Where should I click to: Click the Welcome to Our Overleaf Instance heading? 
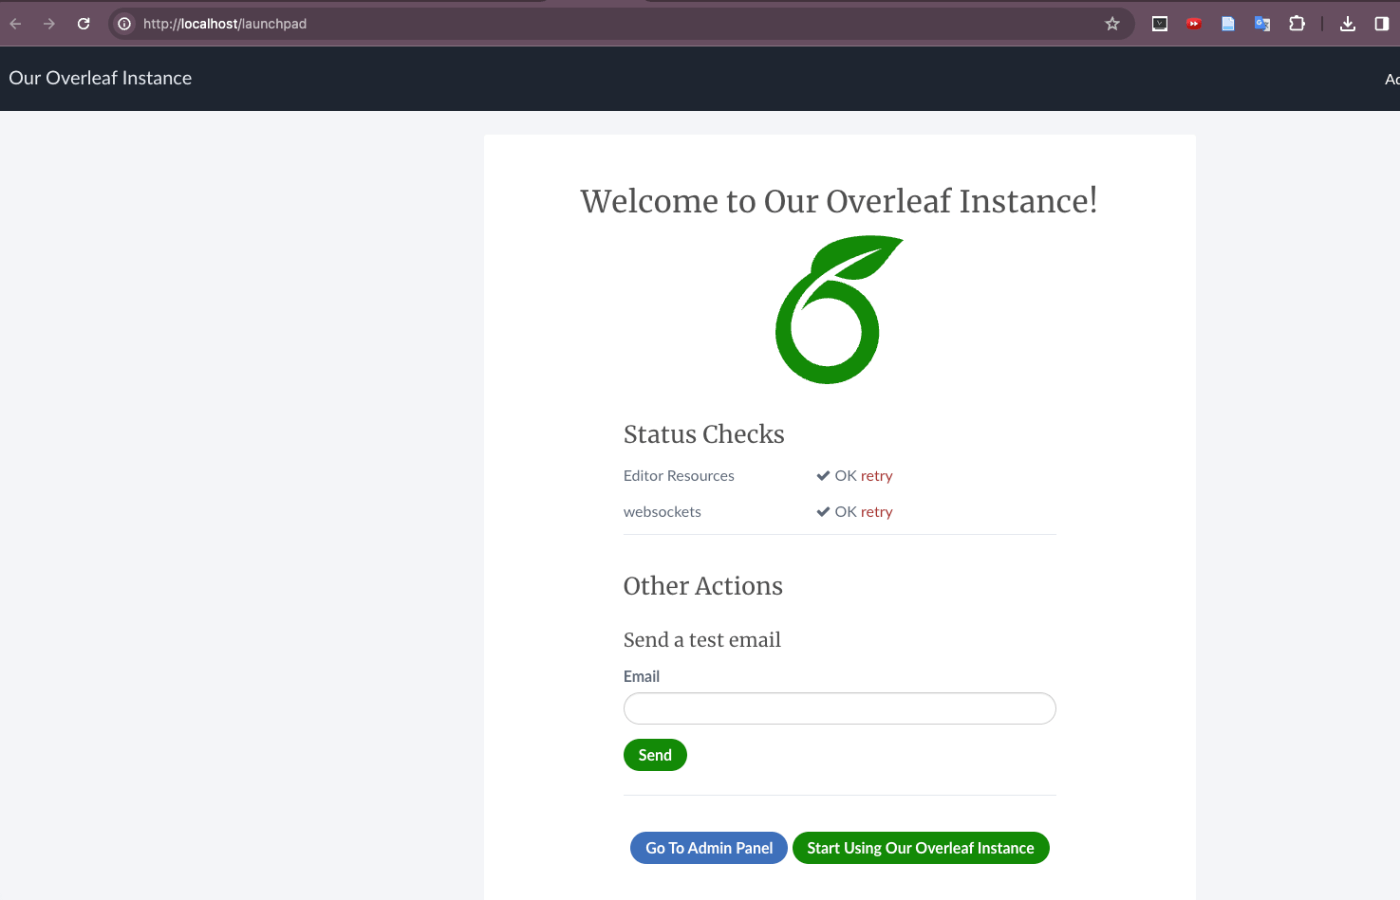click(839, 201)
